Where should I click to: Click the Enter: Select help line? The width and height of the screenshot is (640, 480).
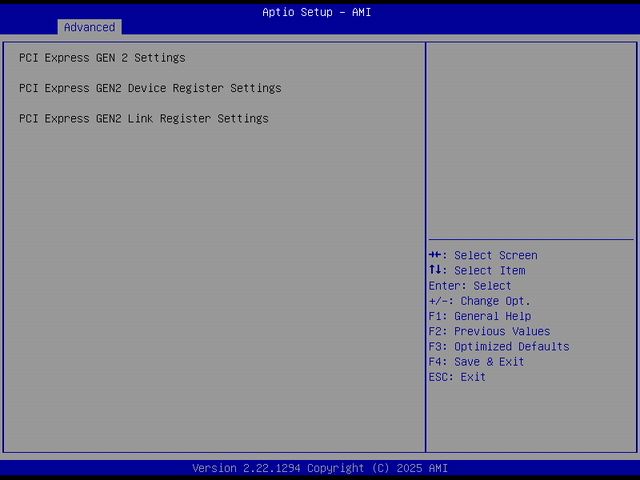point(470,286)
